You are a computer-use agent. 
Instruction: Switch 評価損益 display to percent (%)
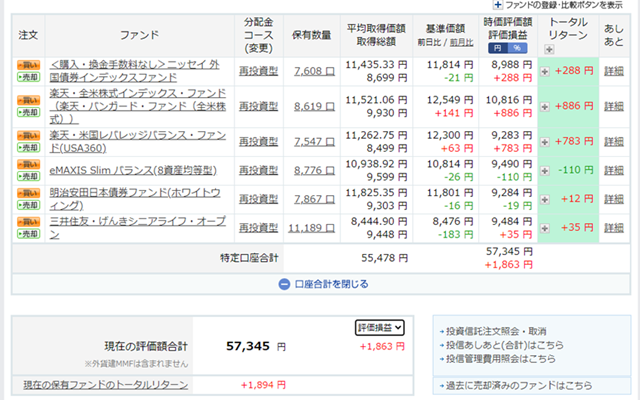coord(516,47)
